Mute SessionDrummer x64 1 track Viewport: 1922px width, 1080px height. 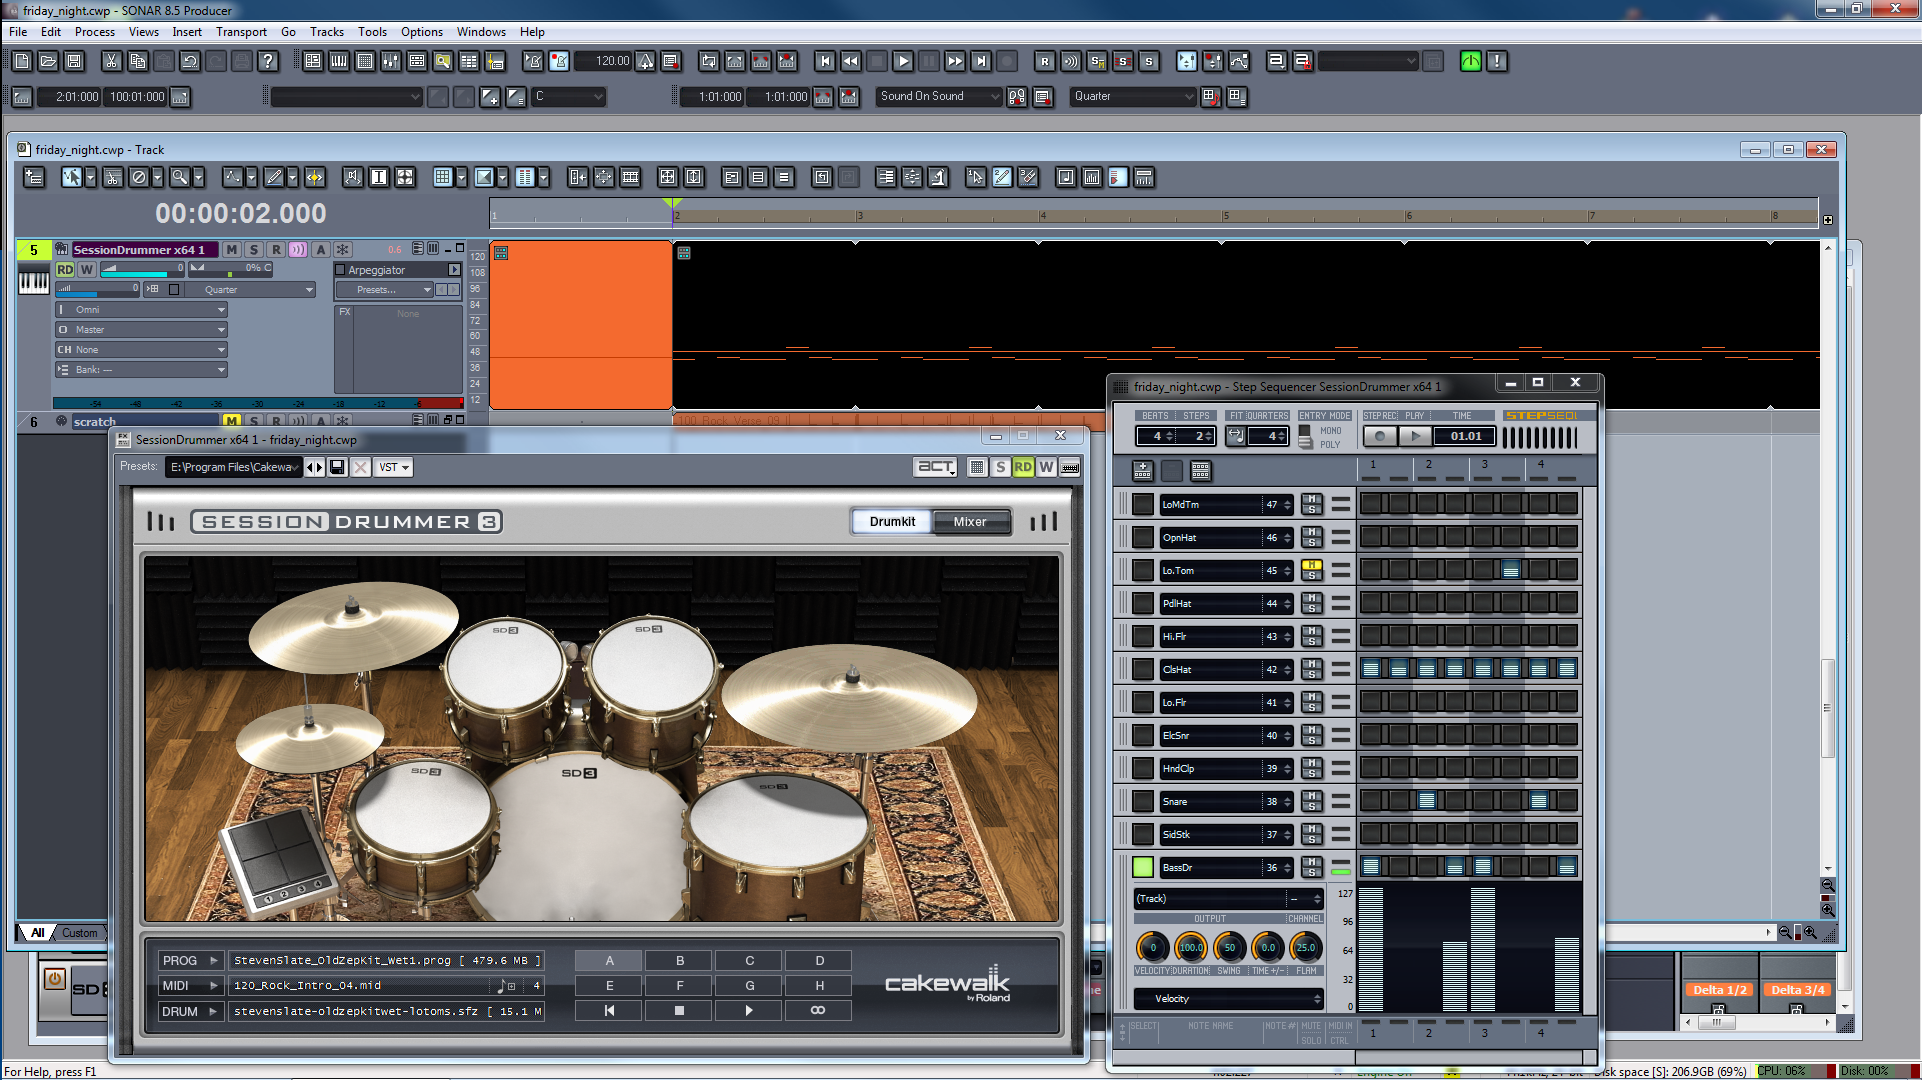click(232, 250)
